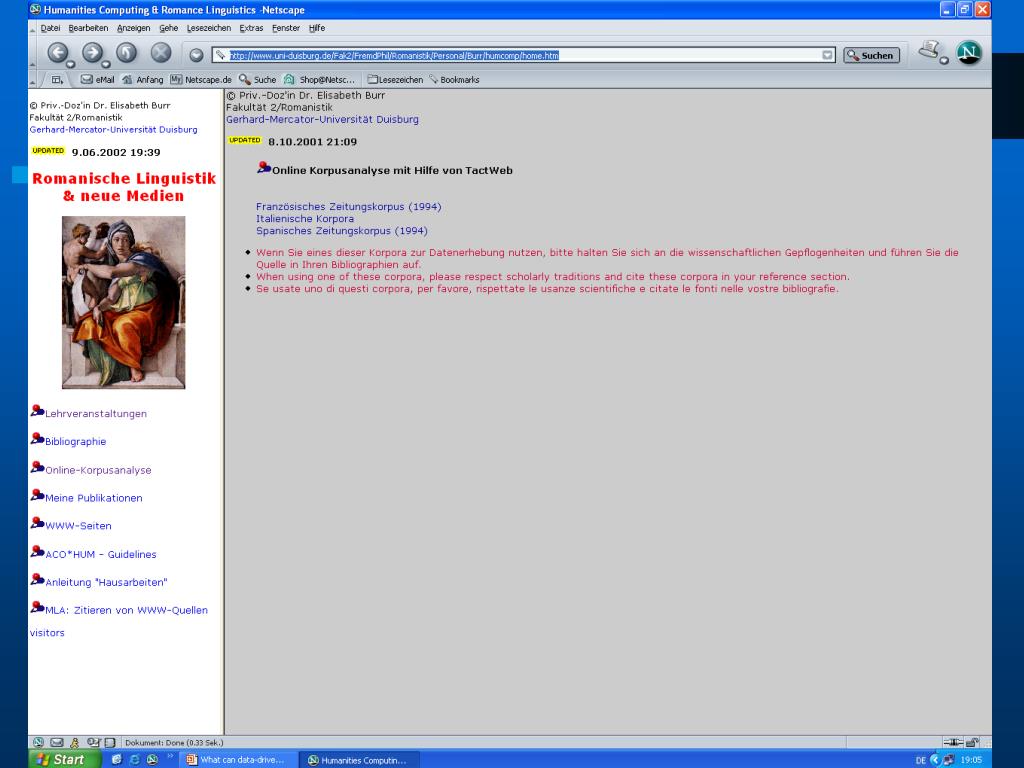This screenshot has width=1024, height=768.
Task: Switch to 'What can data-drive...' taskbar window
Action: coord(240,760)
